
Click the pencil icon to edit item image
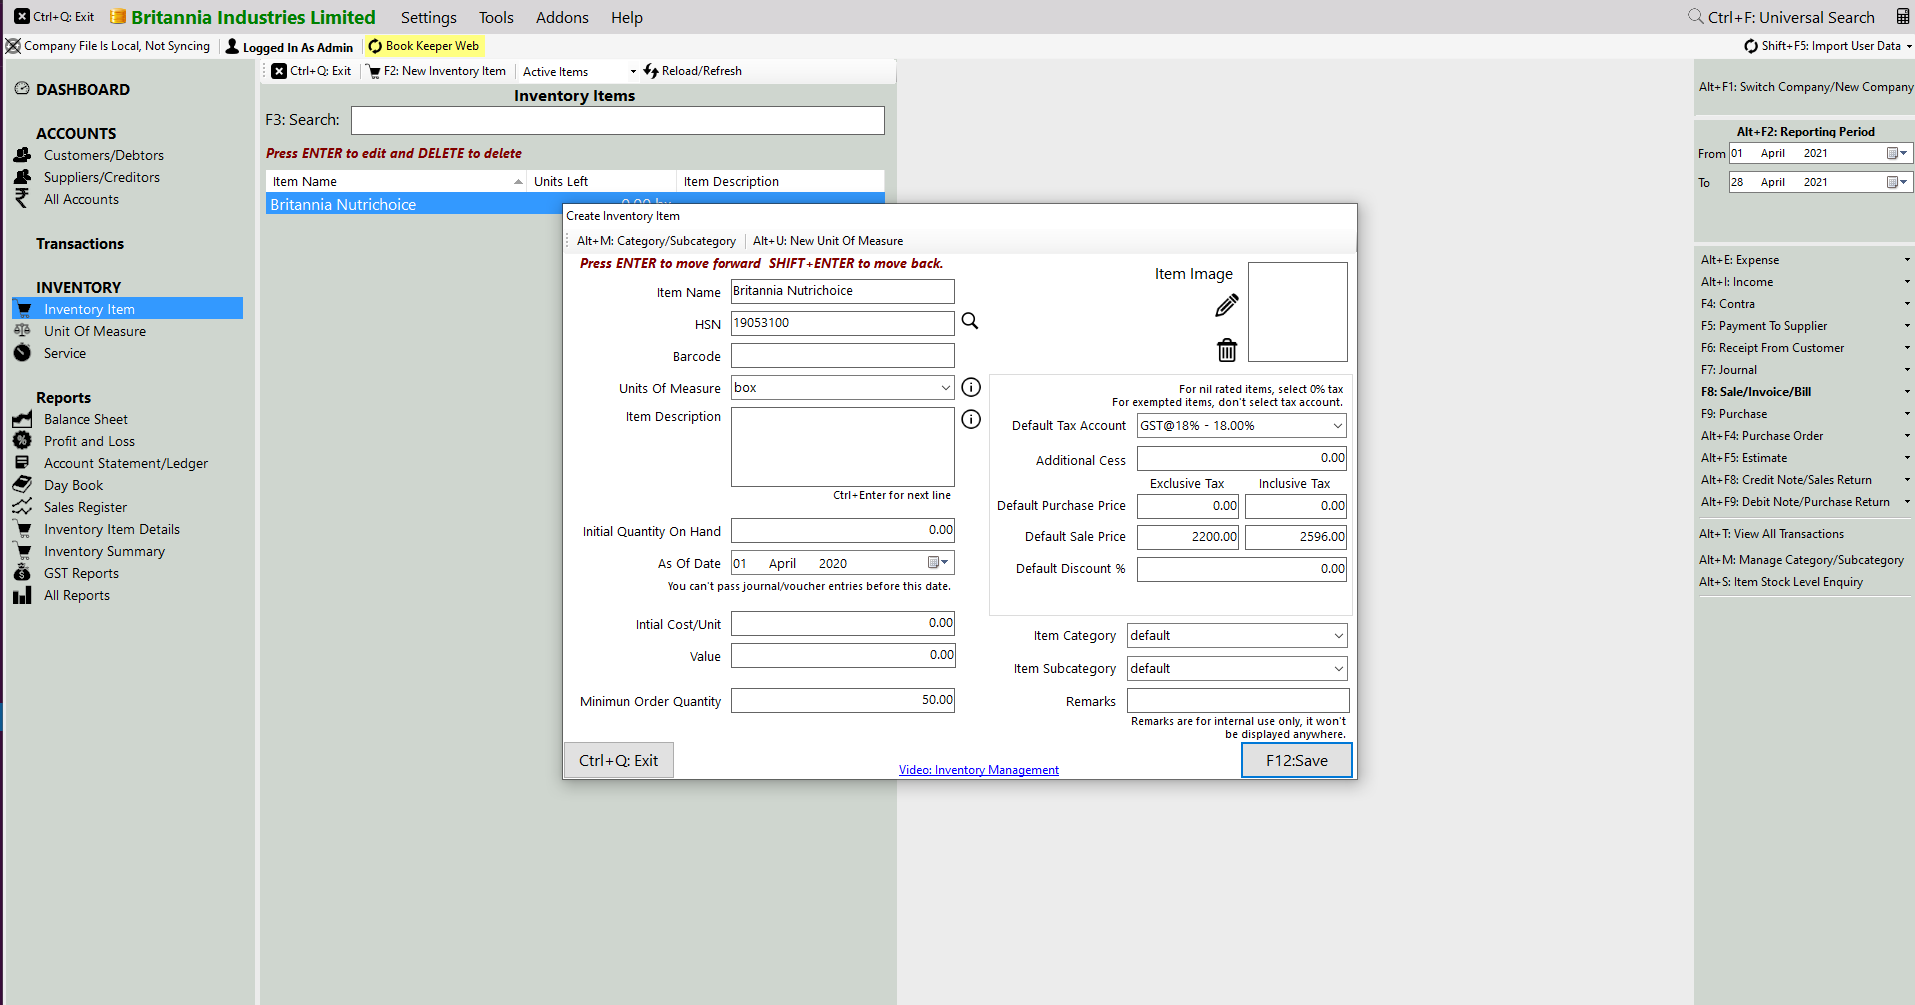pyautogui.click(x=1227, y=305)
